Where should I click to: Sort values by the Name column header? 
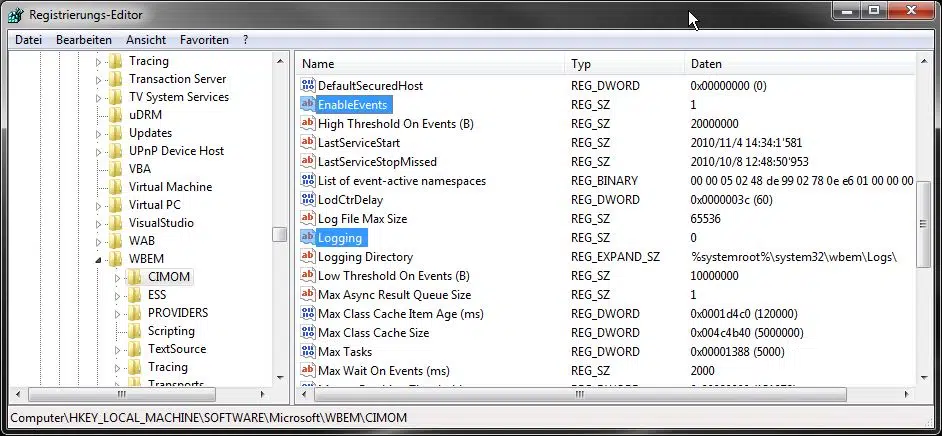(430, 64)
